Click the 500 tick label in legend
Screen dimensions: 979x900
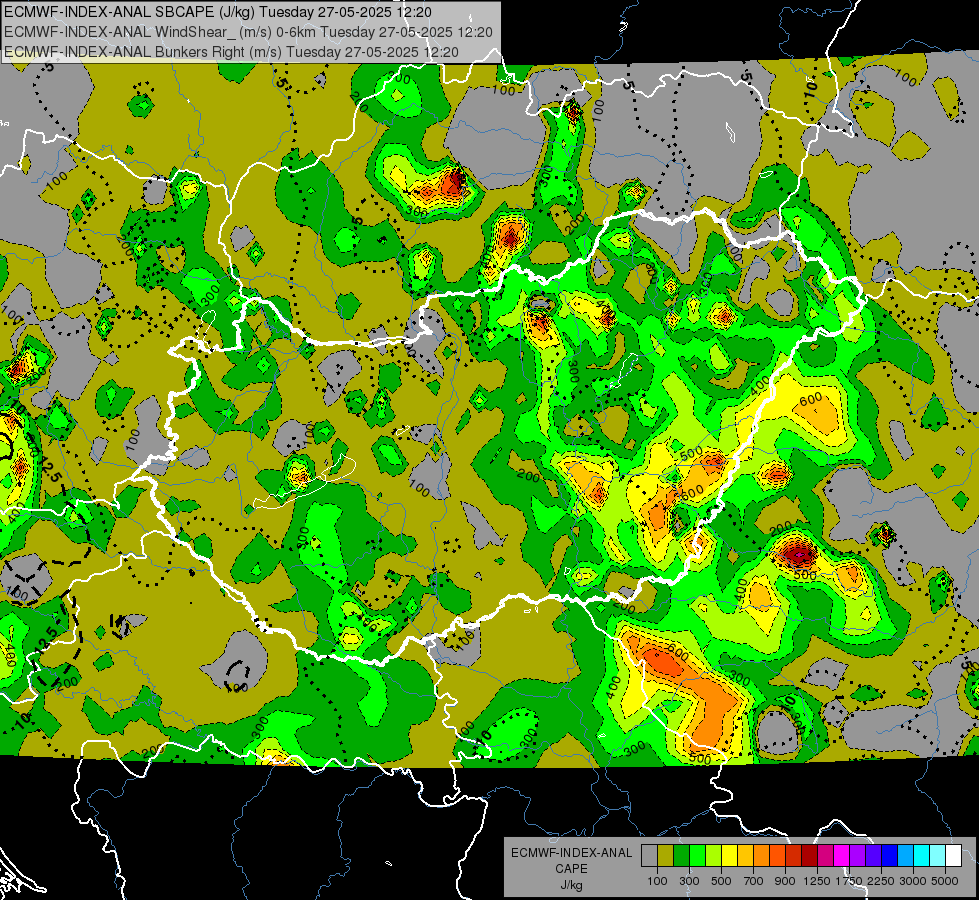[721, 881]
